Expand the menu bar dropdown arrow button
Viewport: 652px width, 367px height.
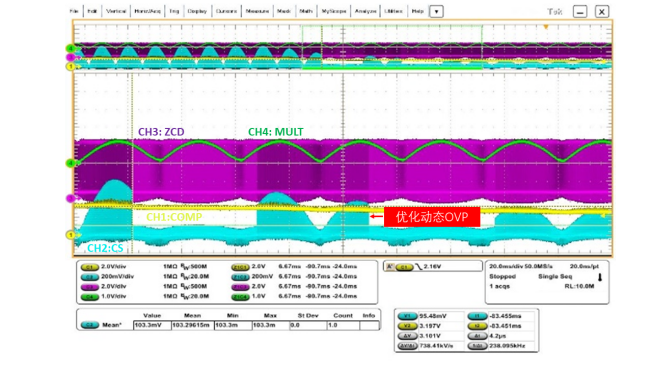436,12
